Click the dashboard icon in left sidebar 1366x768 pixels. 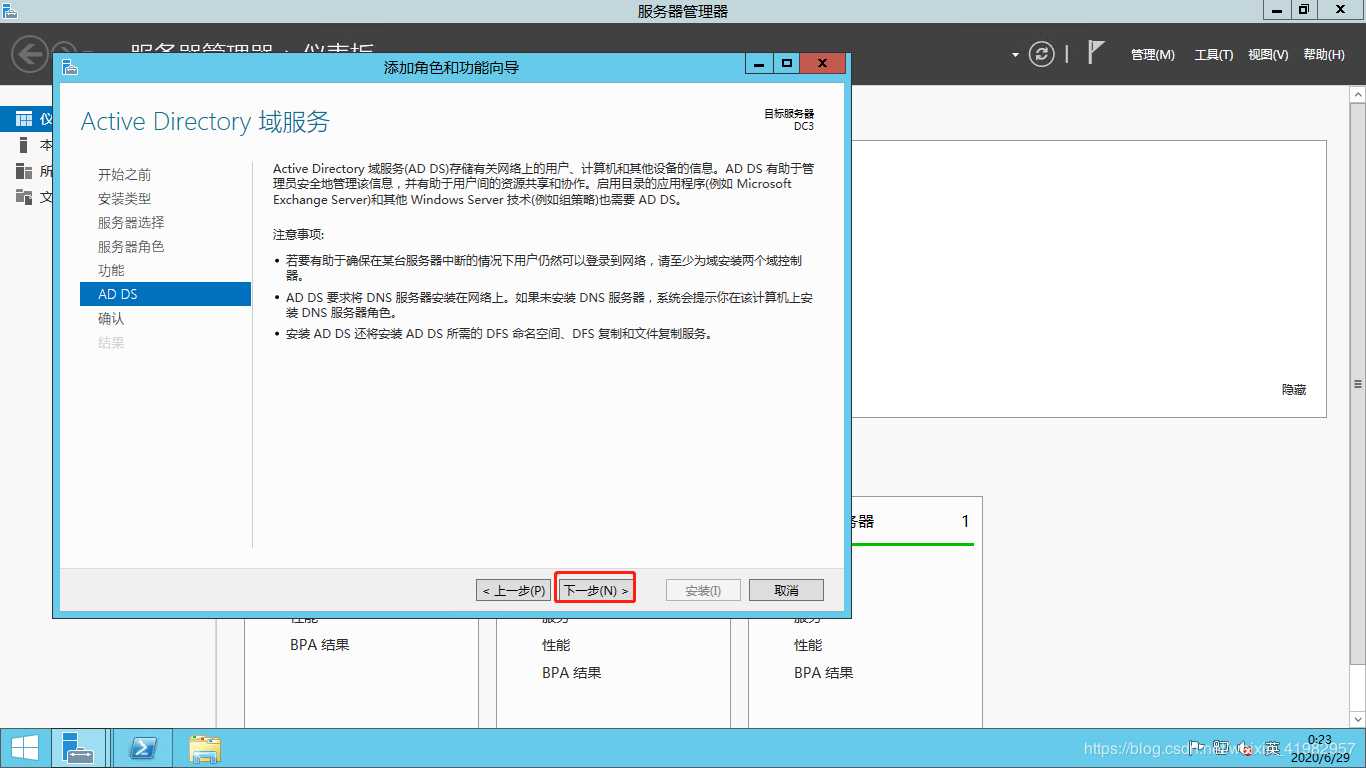tap(24, 119)
